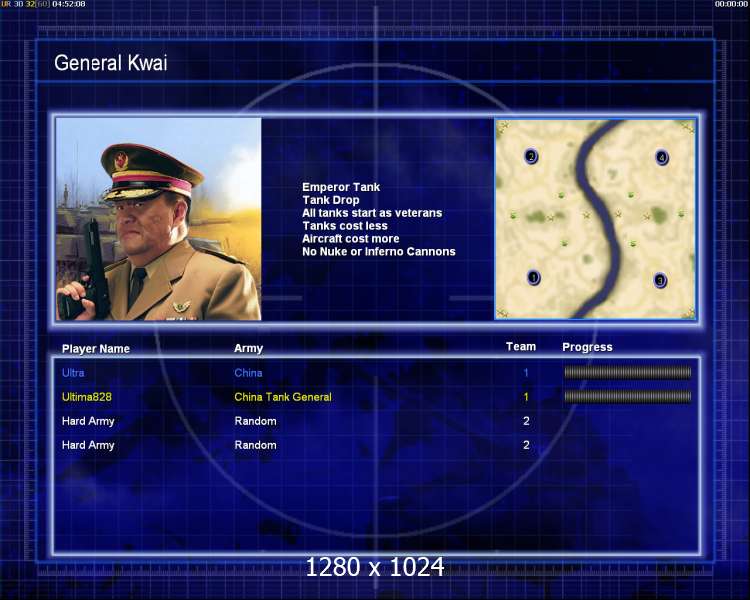
Task: Click the Team column header
Action: coord(521,347)
